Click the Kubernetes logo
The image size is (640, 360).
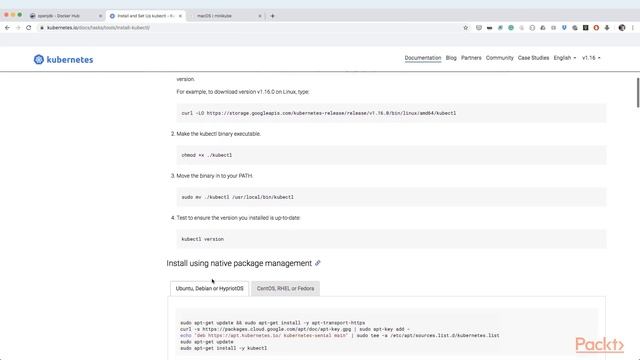tap(63, 60)
